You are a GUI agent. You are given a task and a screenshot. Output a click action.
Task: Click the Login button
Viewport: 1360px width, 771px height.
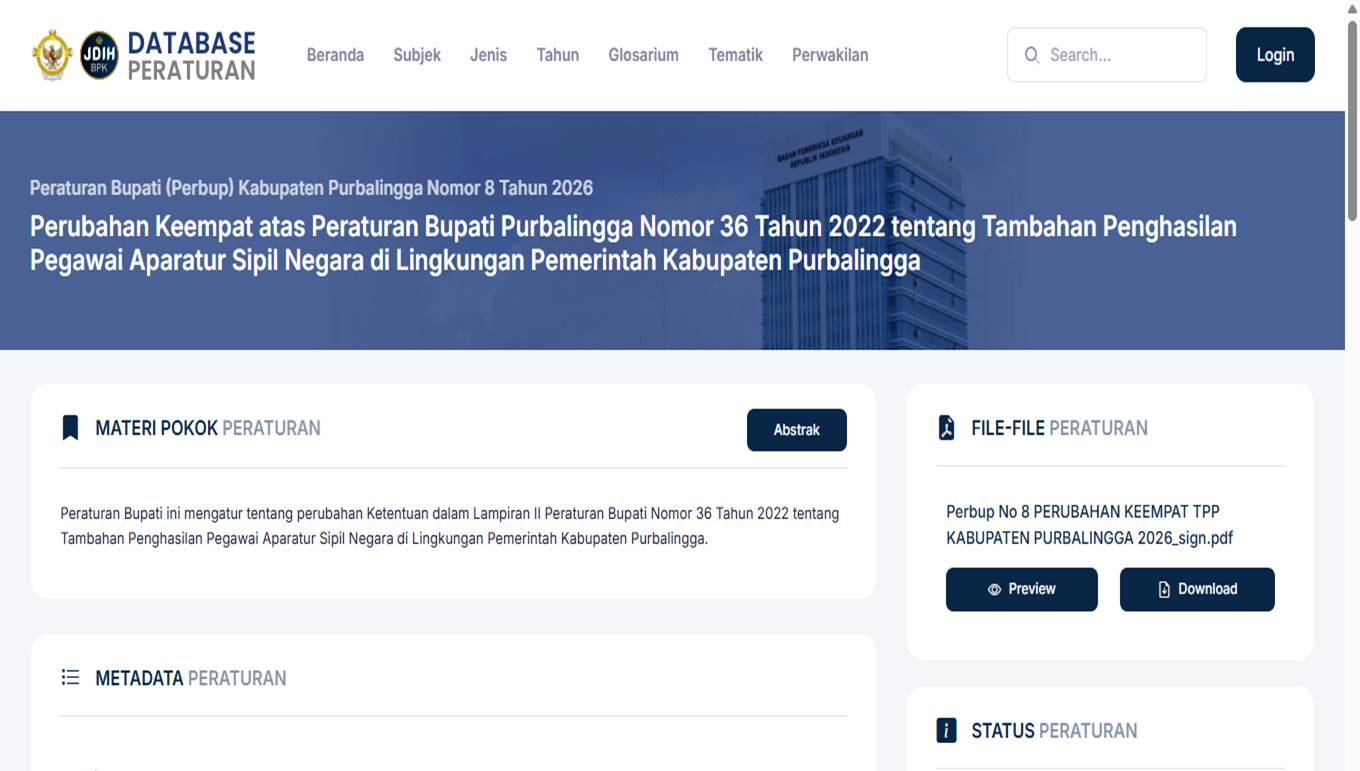pos(1275,55)
